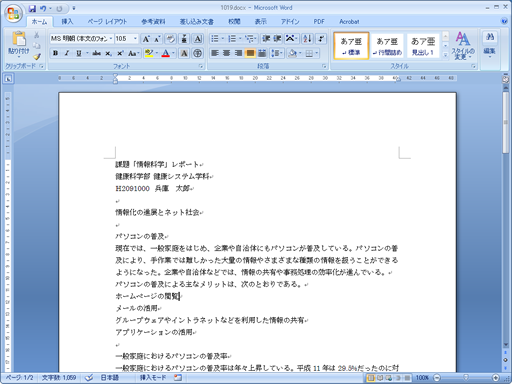Increase the paragraph indent

click(277, 39)
